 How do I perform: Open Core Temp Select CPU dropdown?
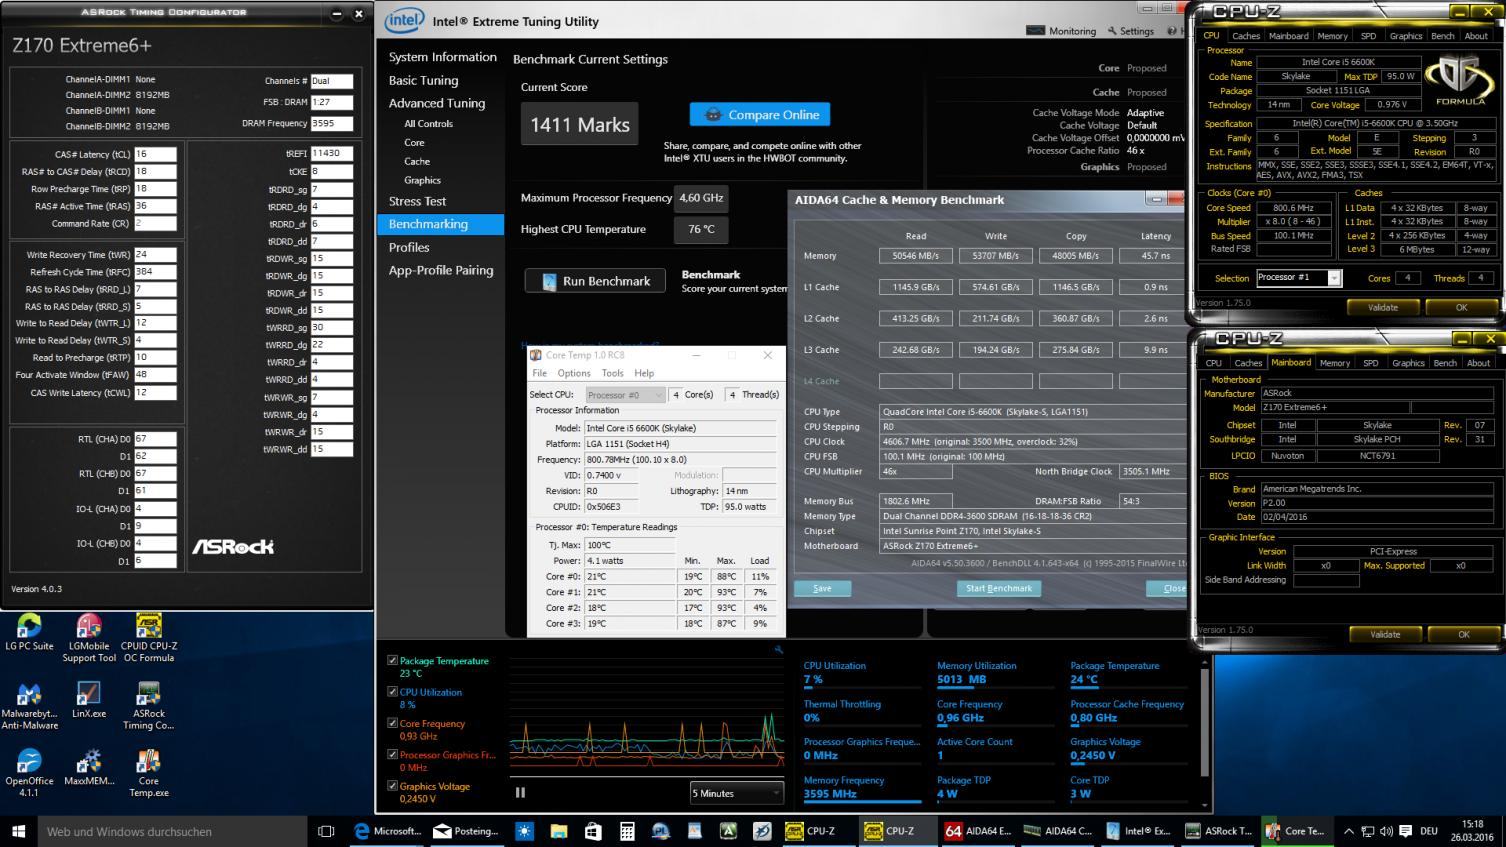click(625, 394)
